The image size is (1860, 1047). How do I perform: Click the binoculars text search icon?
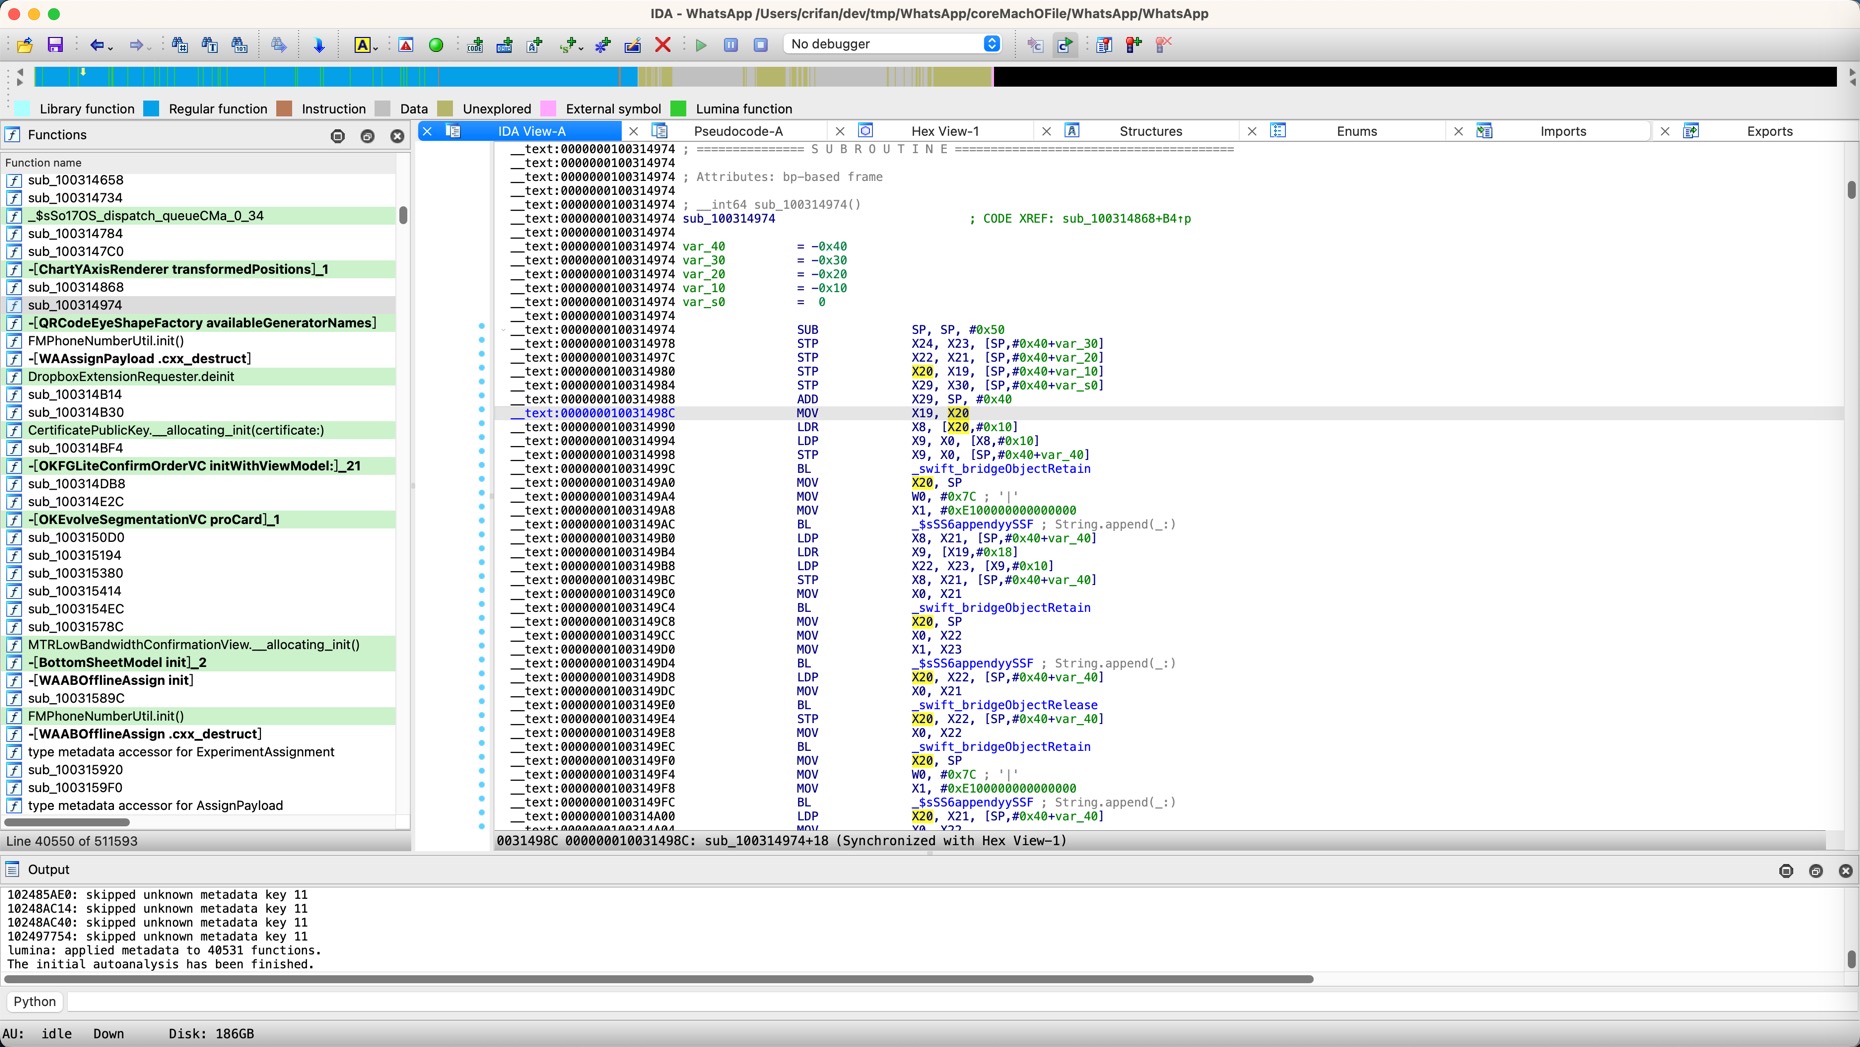(210, 45)
